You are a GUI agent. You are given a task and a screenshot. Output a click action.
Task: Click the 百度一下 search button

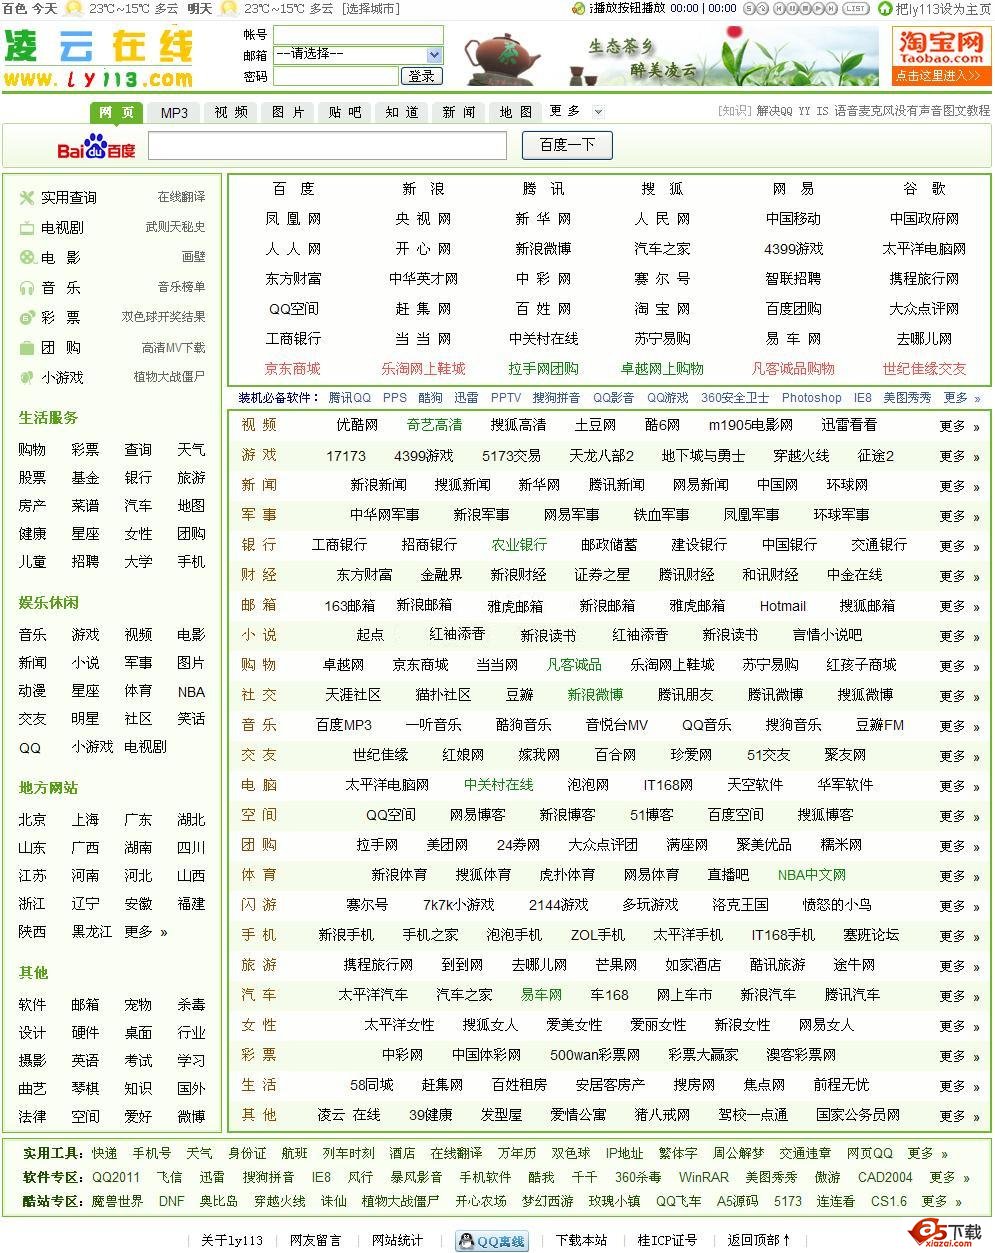coord(567,145)
